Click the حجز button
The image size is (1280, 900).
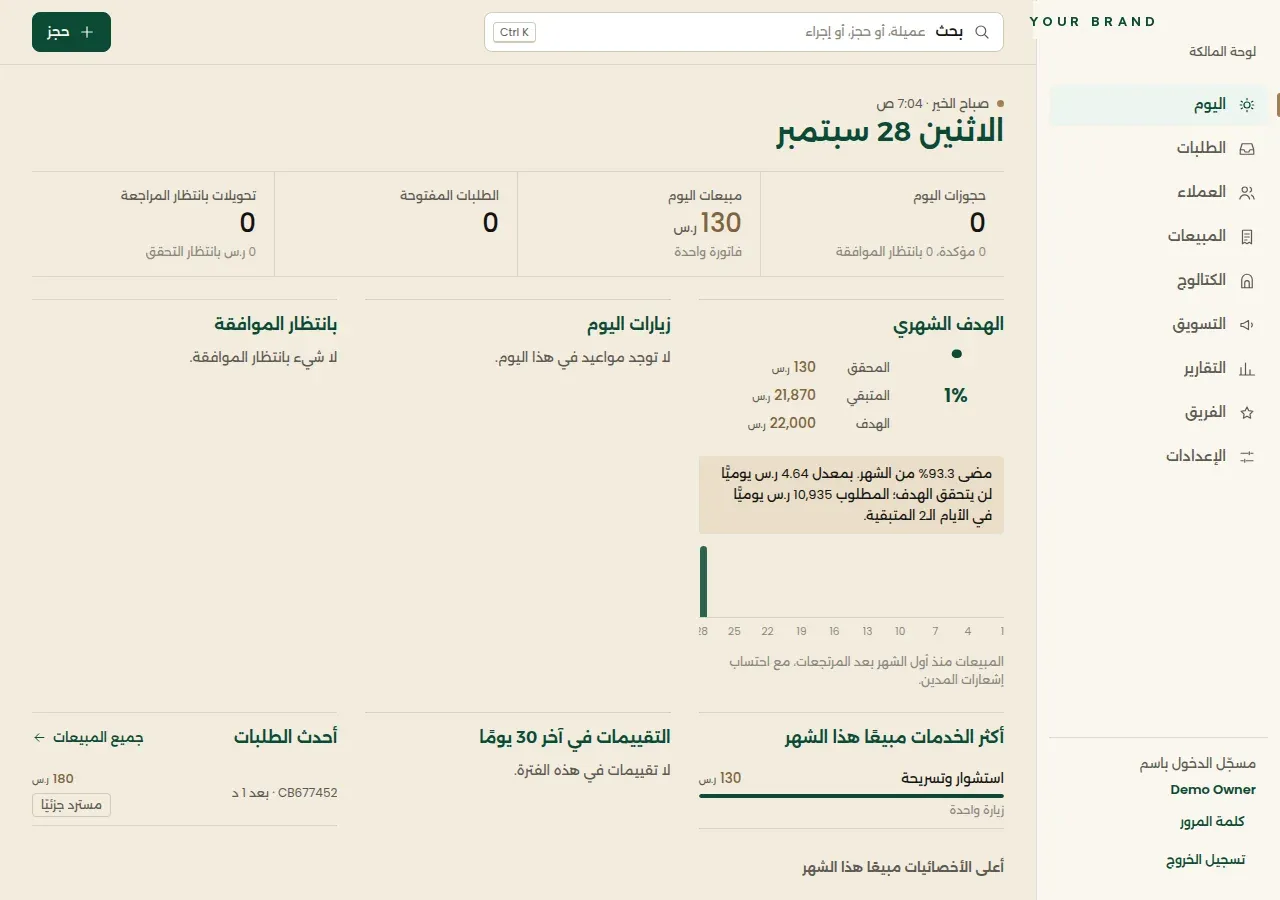click(x=71, y=32)
